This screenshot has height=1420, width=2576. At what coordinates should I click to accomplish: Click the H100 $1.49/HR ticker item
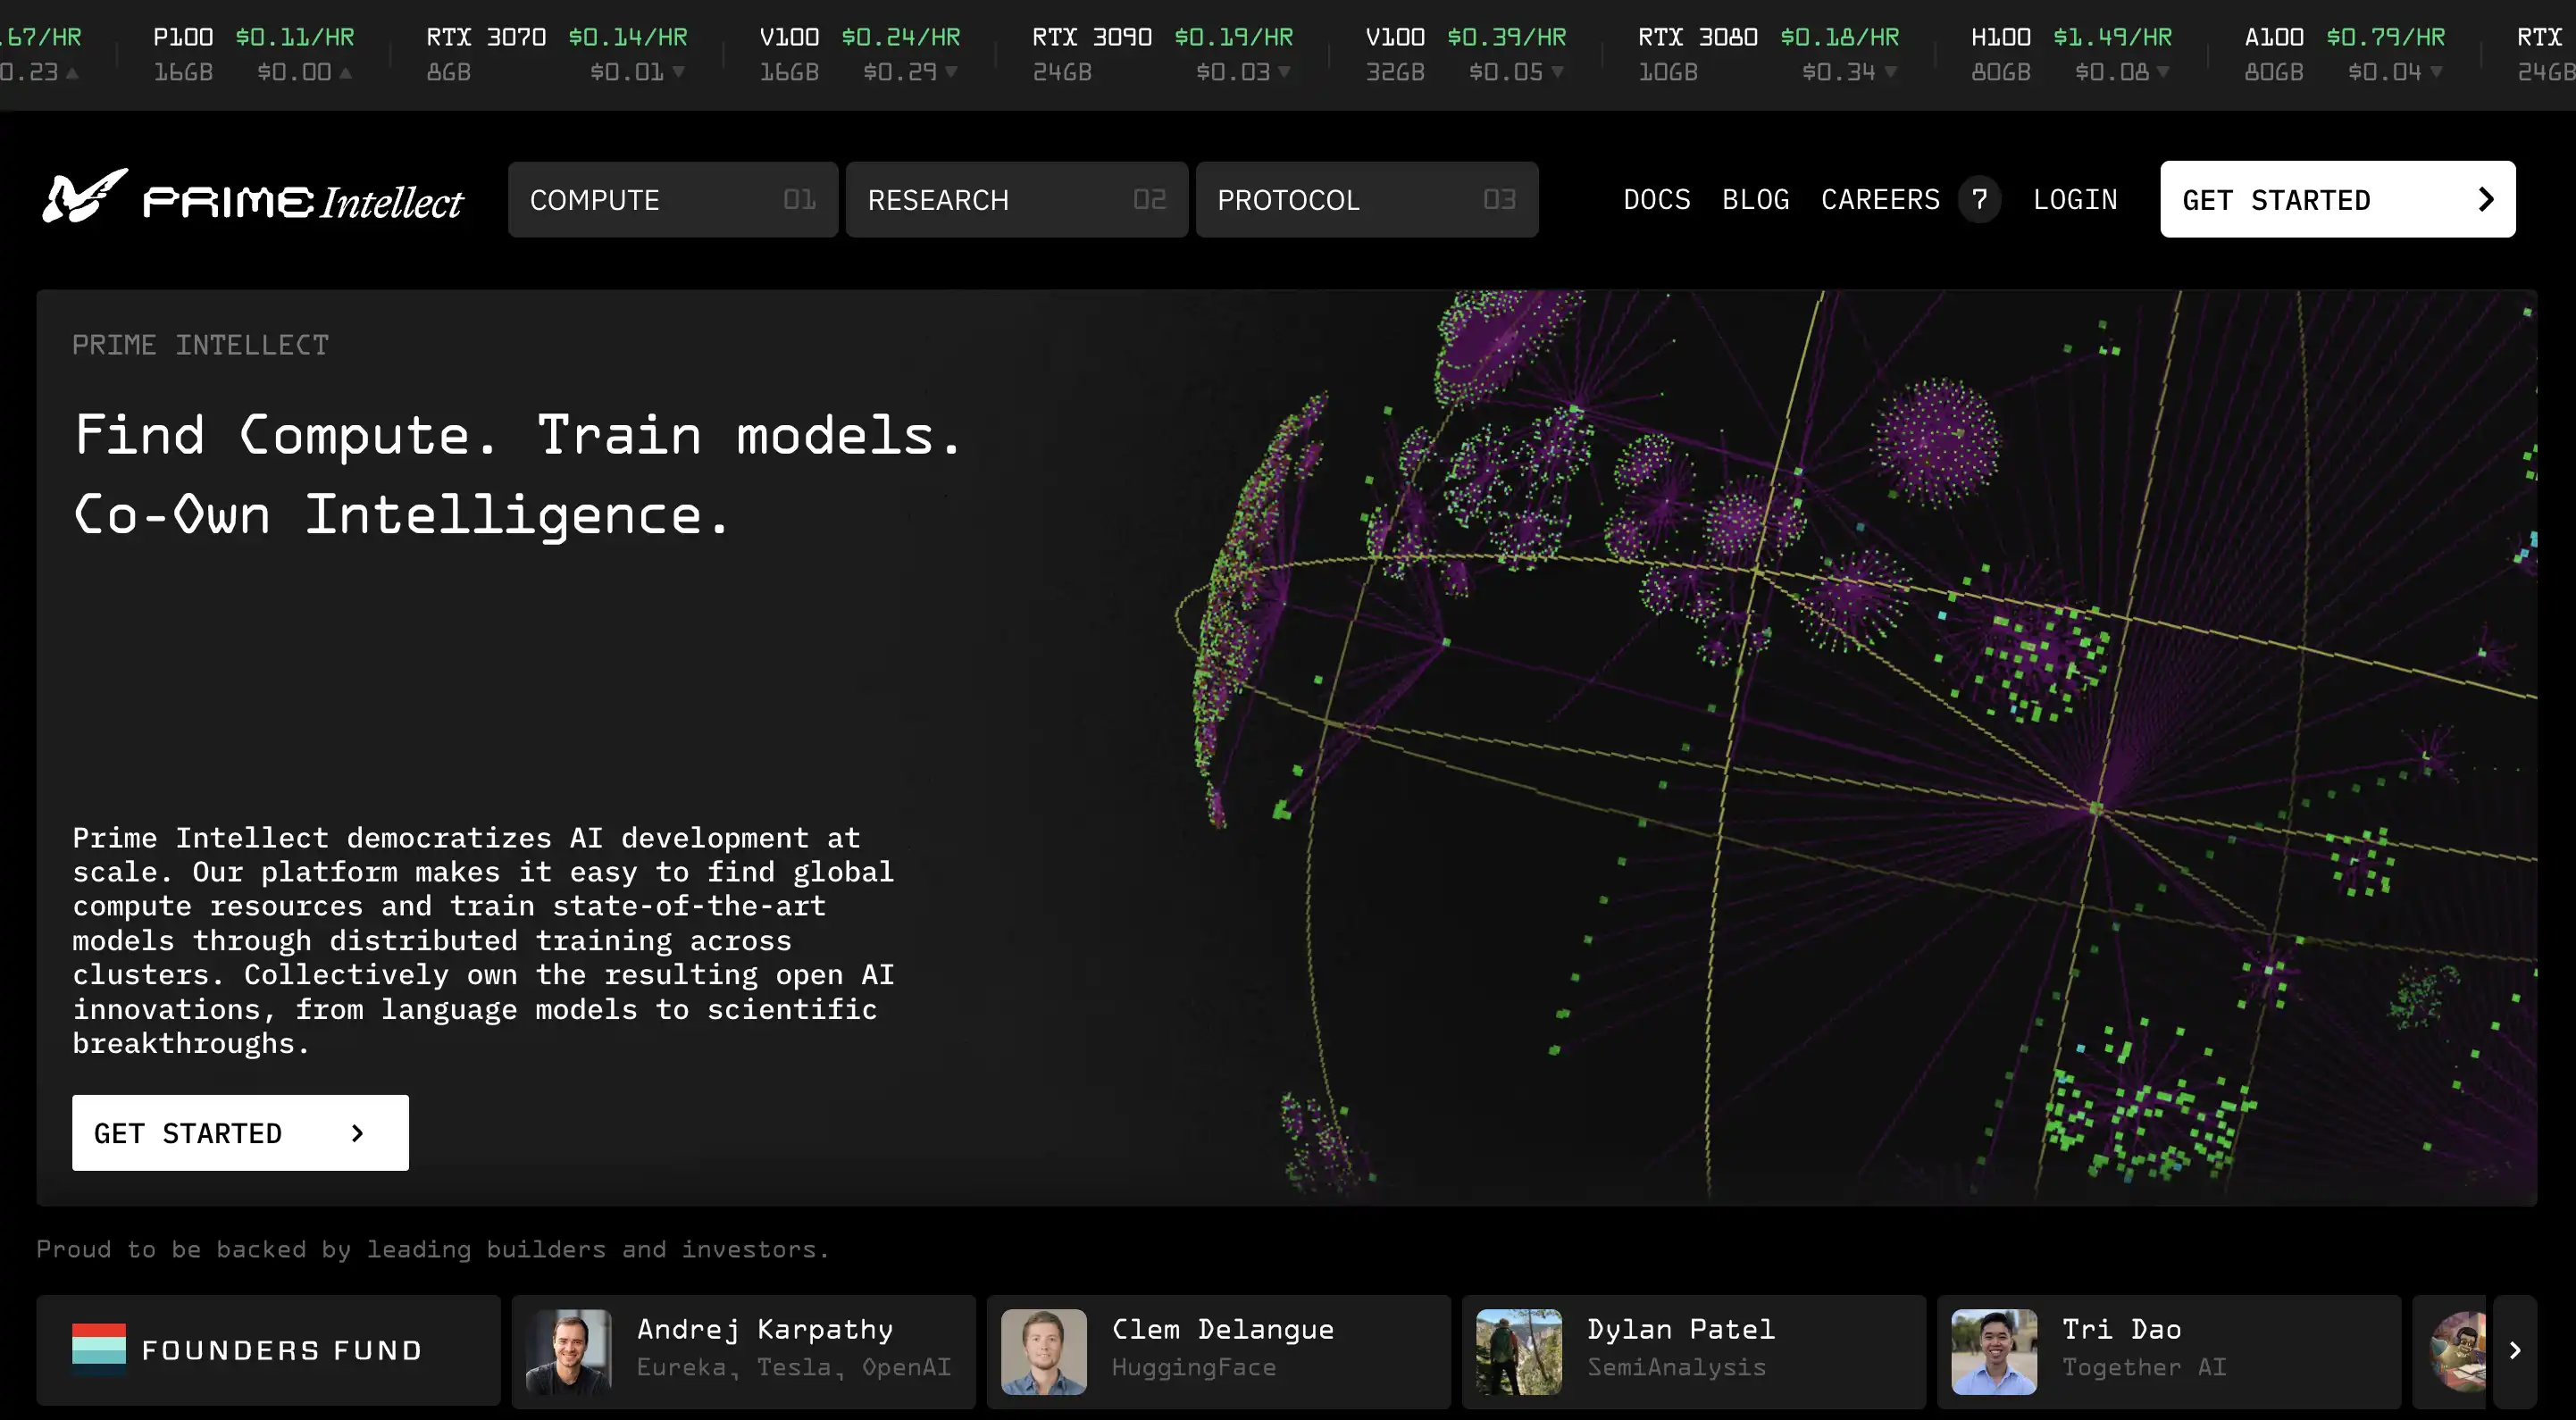[x=2070, y=54]
